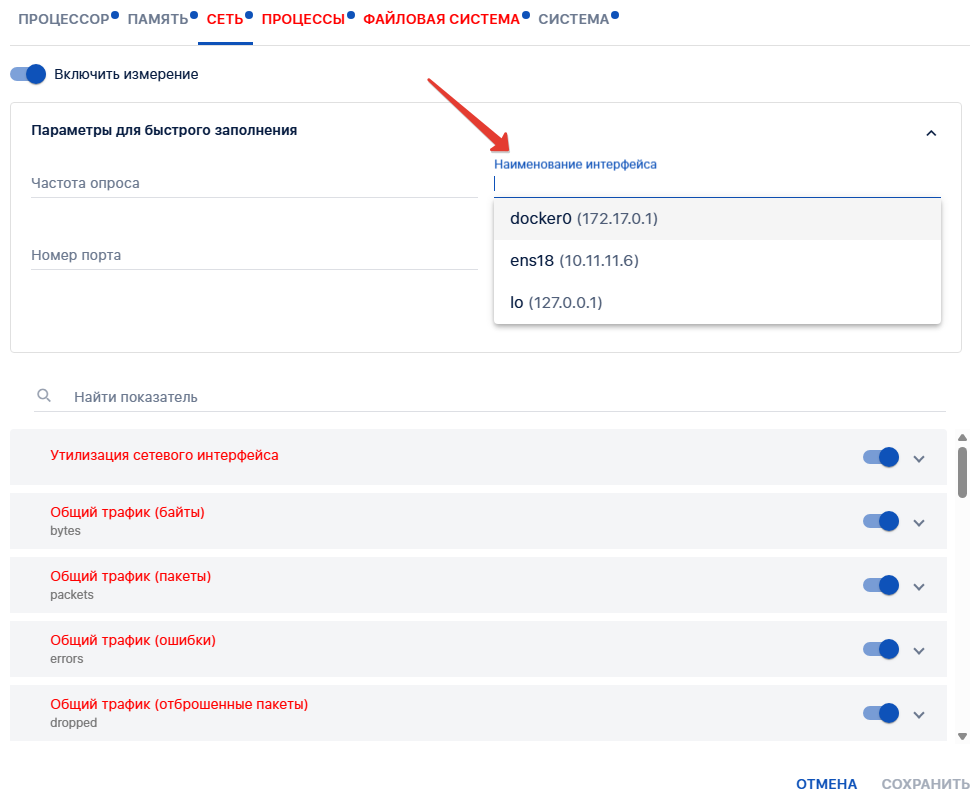Expand the Общий трафик (отброшенные пакеты) row
This screenshot has height=800, width=979.
[920, 714]
